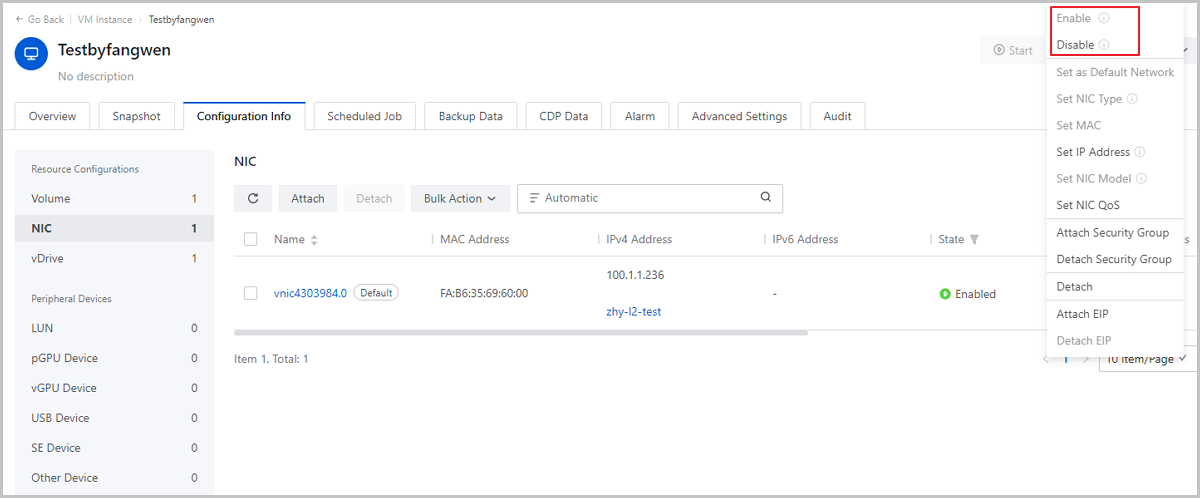Click the refresh icon in NIC toolbar

(x=253, y=198)
